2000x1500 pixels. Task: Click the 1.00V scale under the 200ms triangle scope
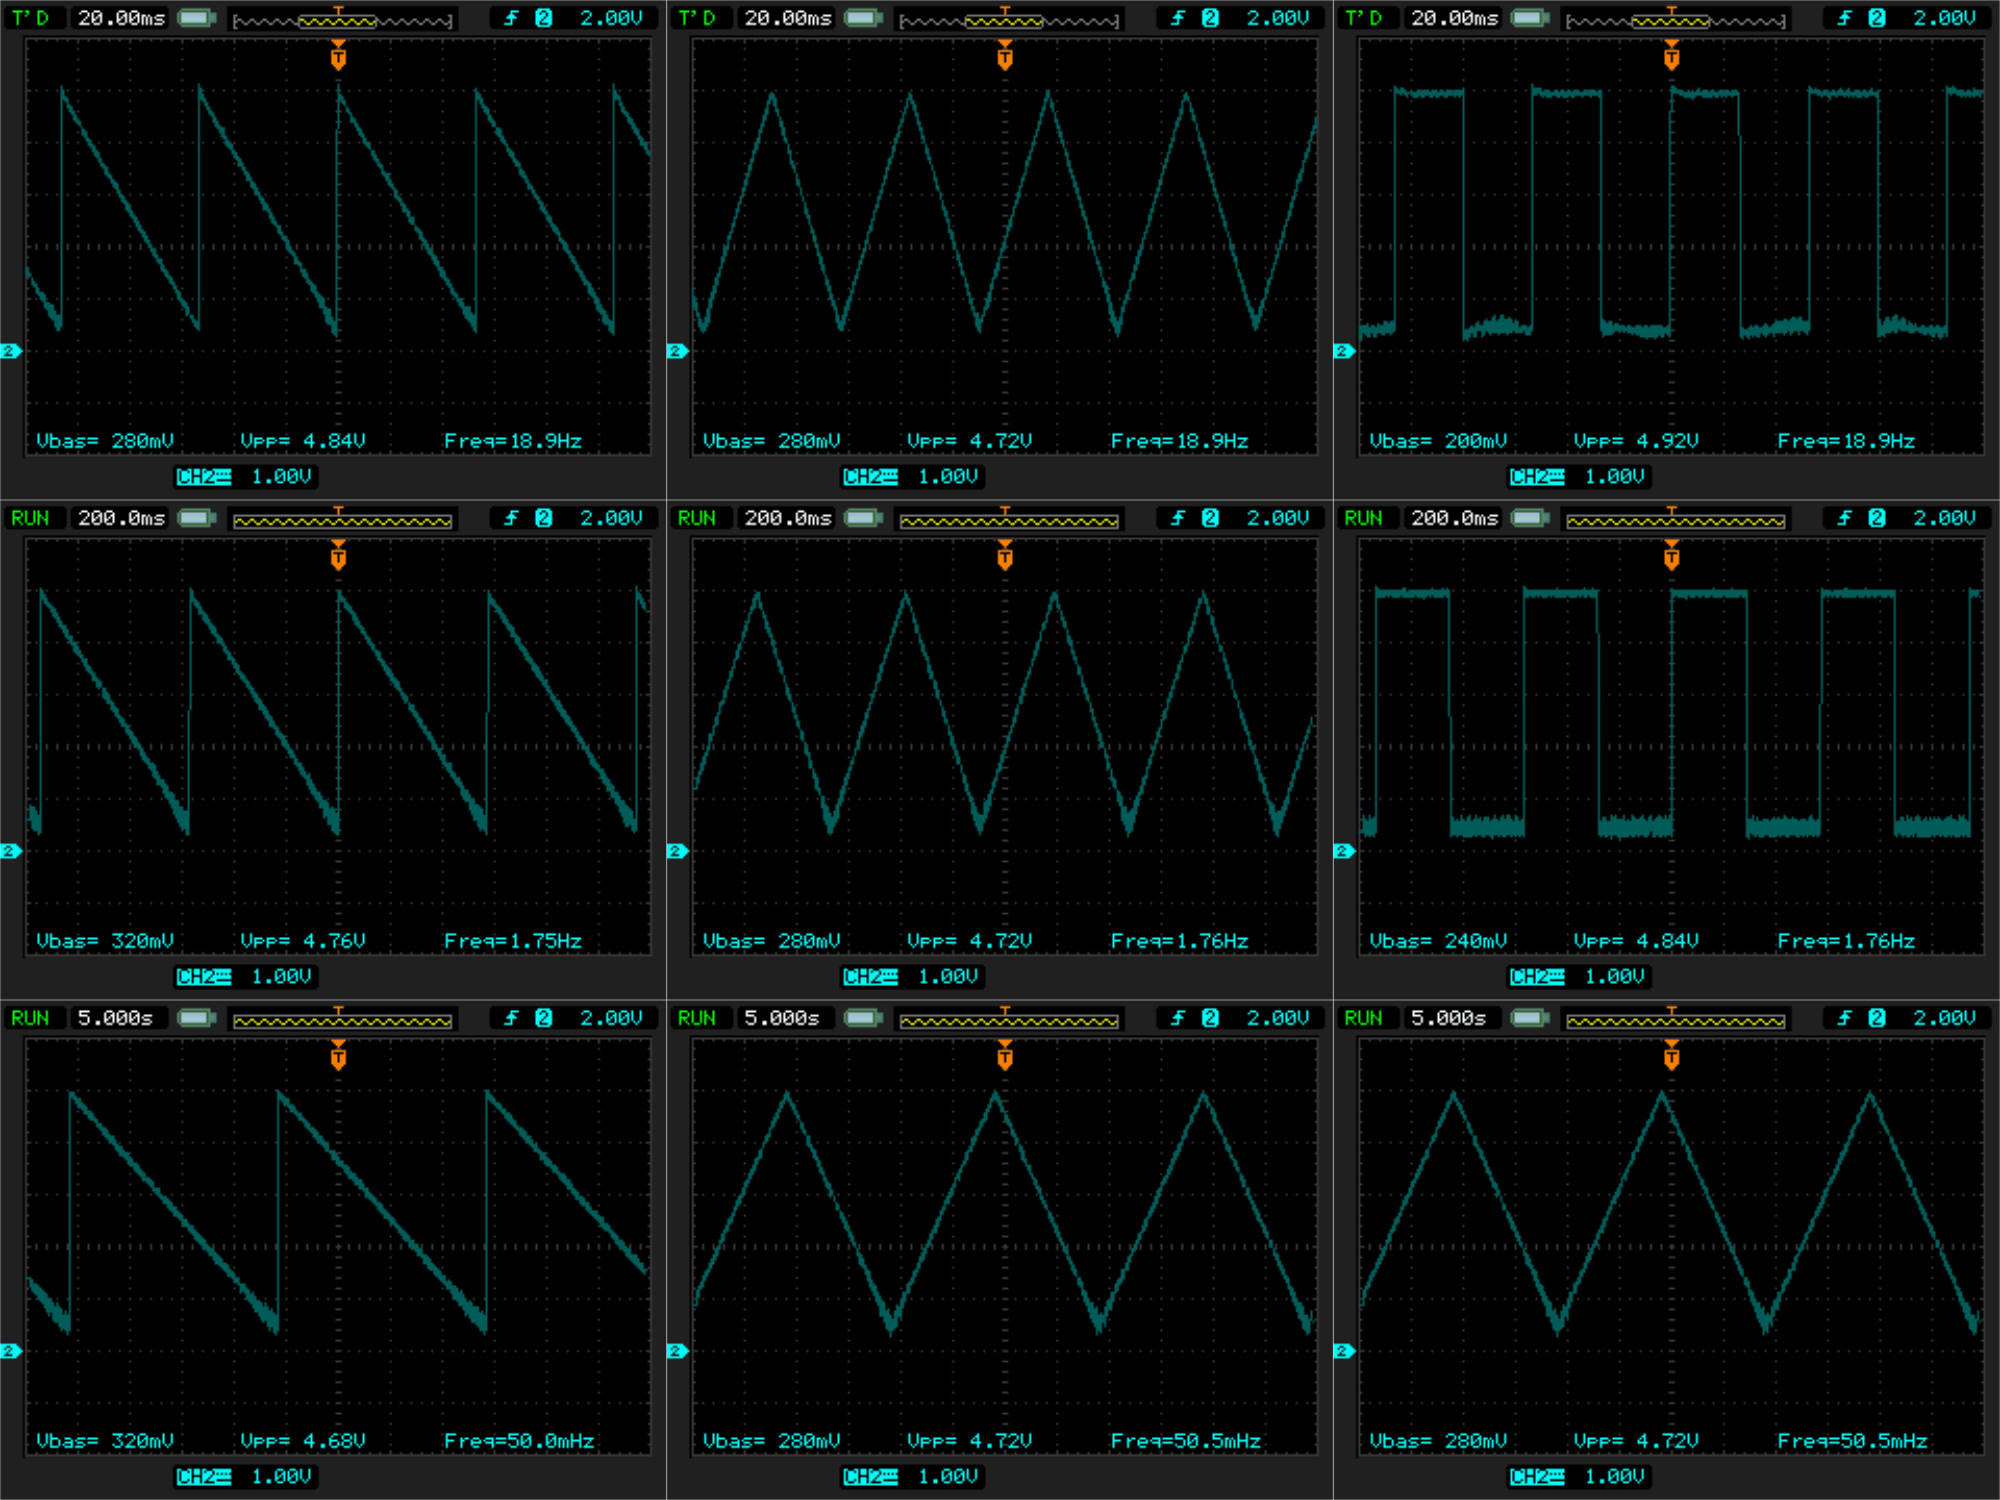coord(948,977)
